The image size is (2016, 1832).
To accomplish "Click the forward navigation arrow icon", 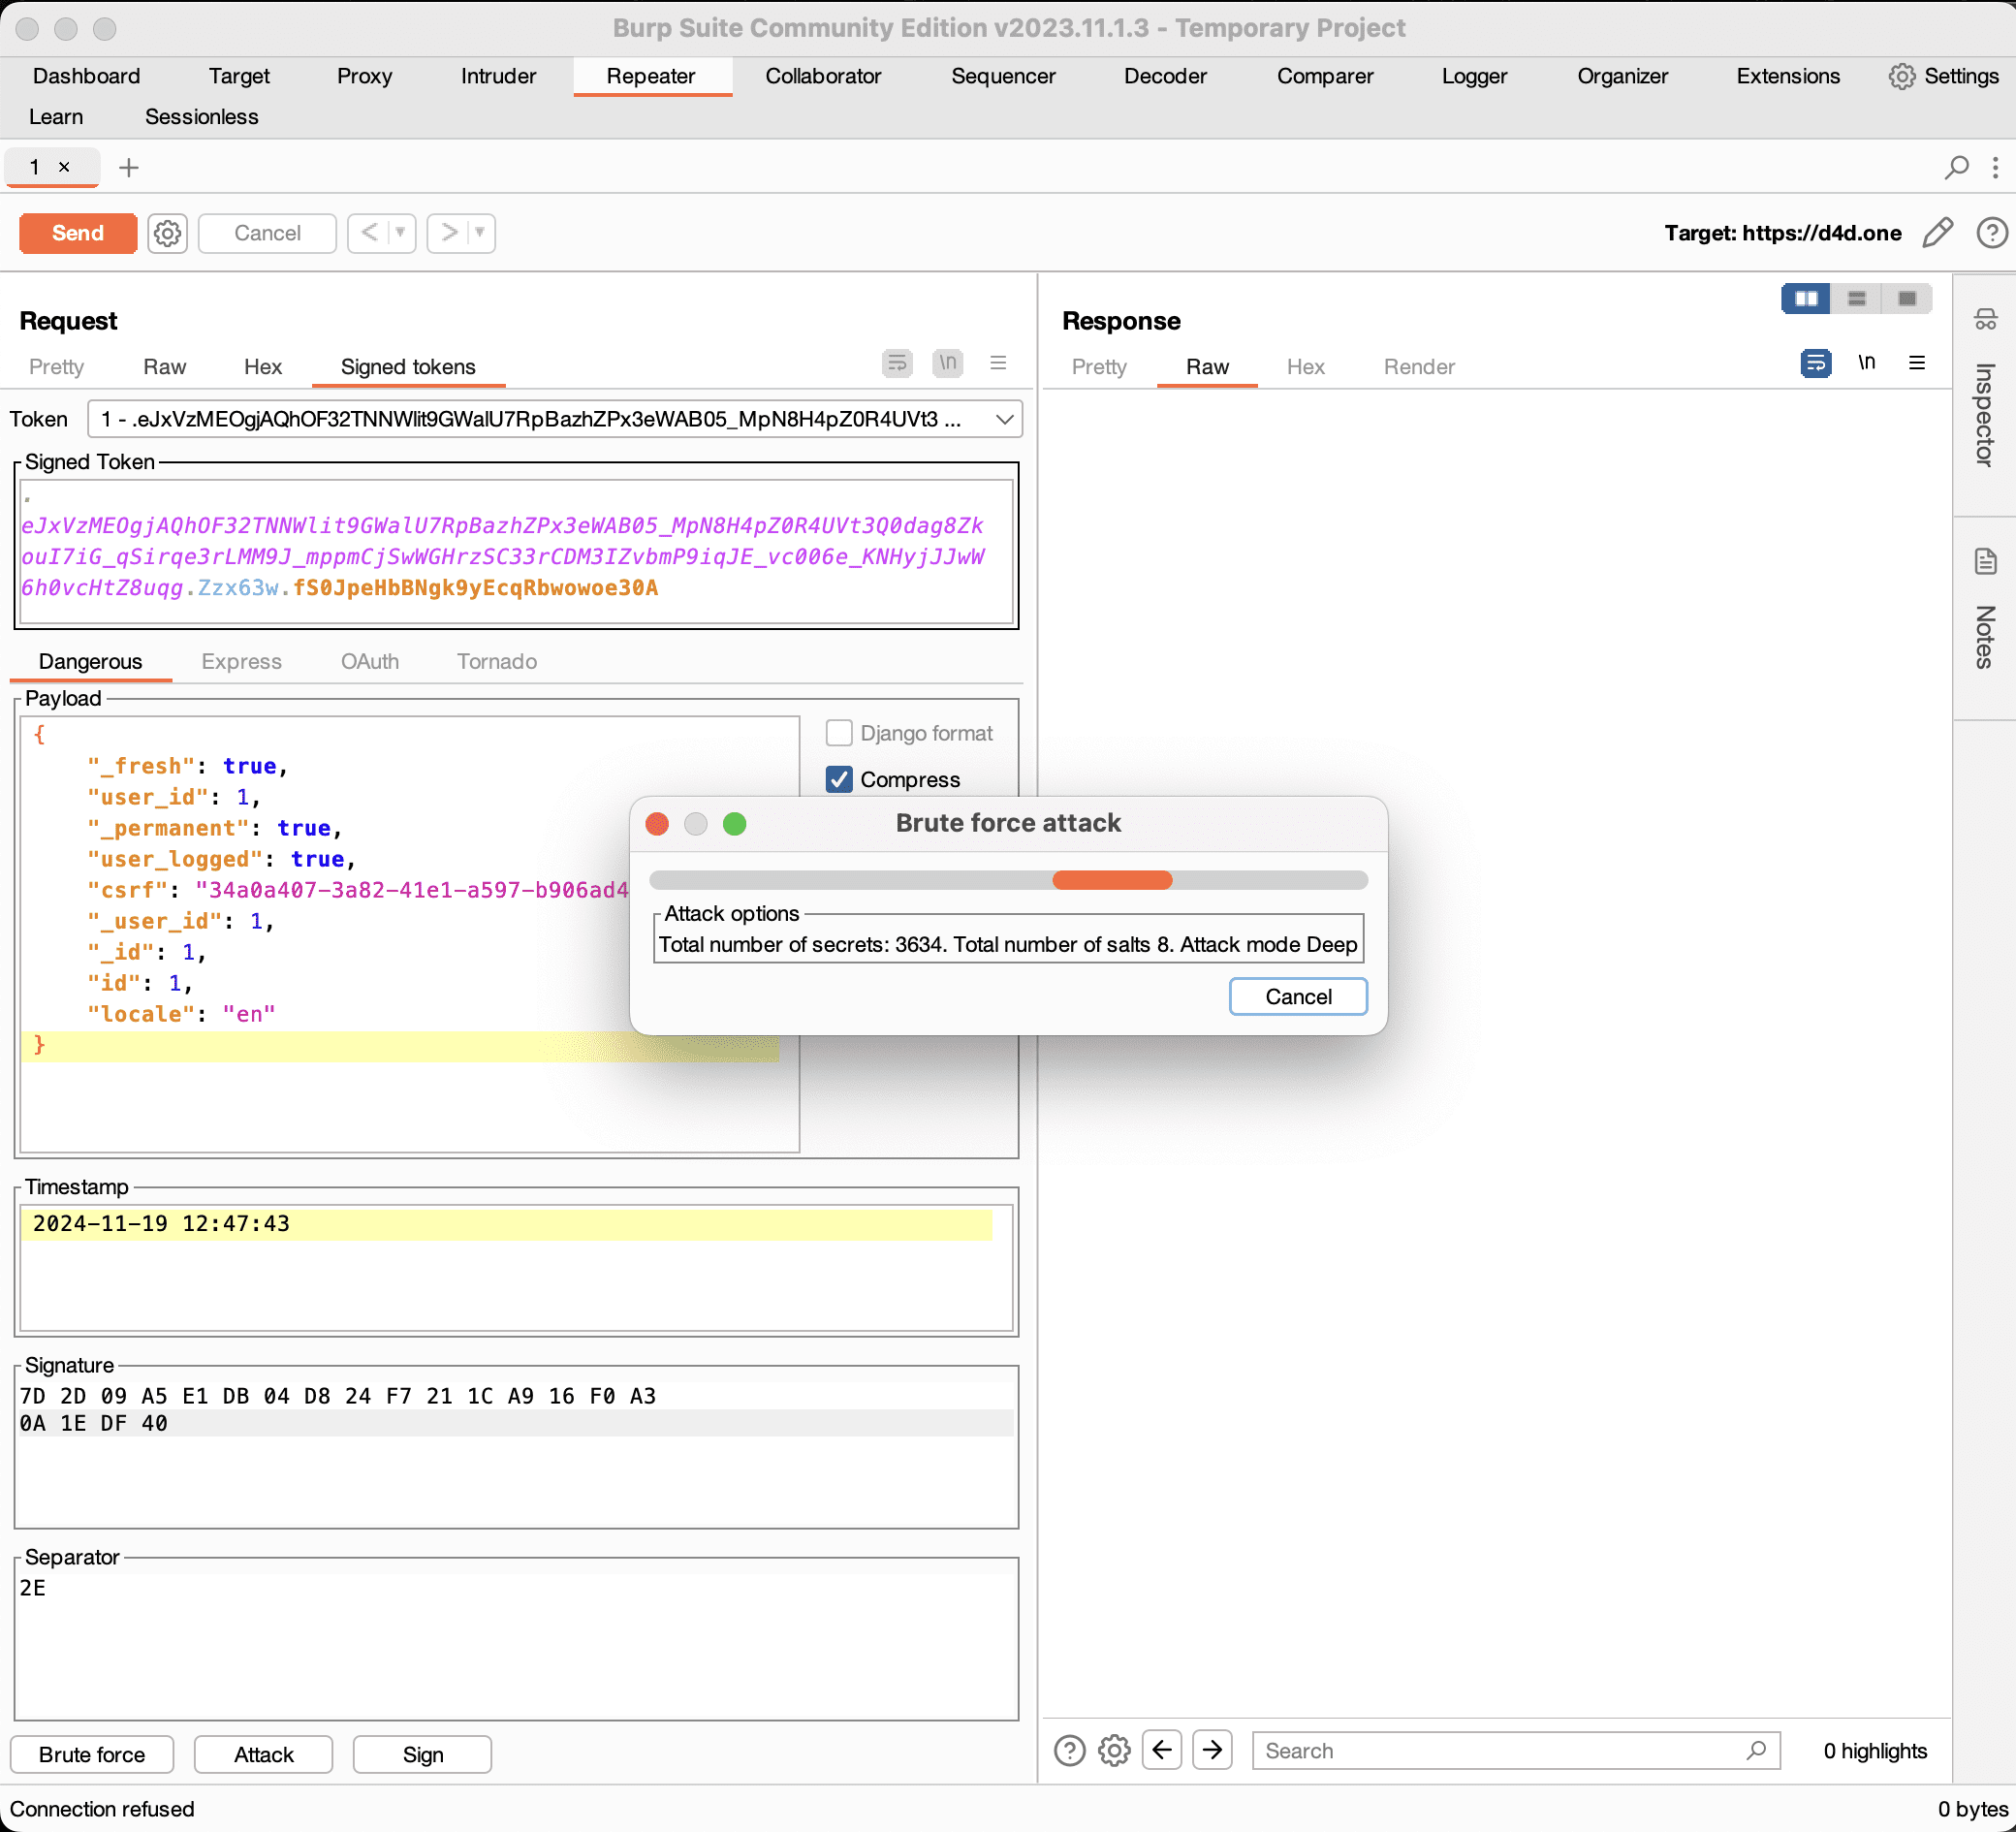I will click(x=1213, y=1752).
